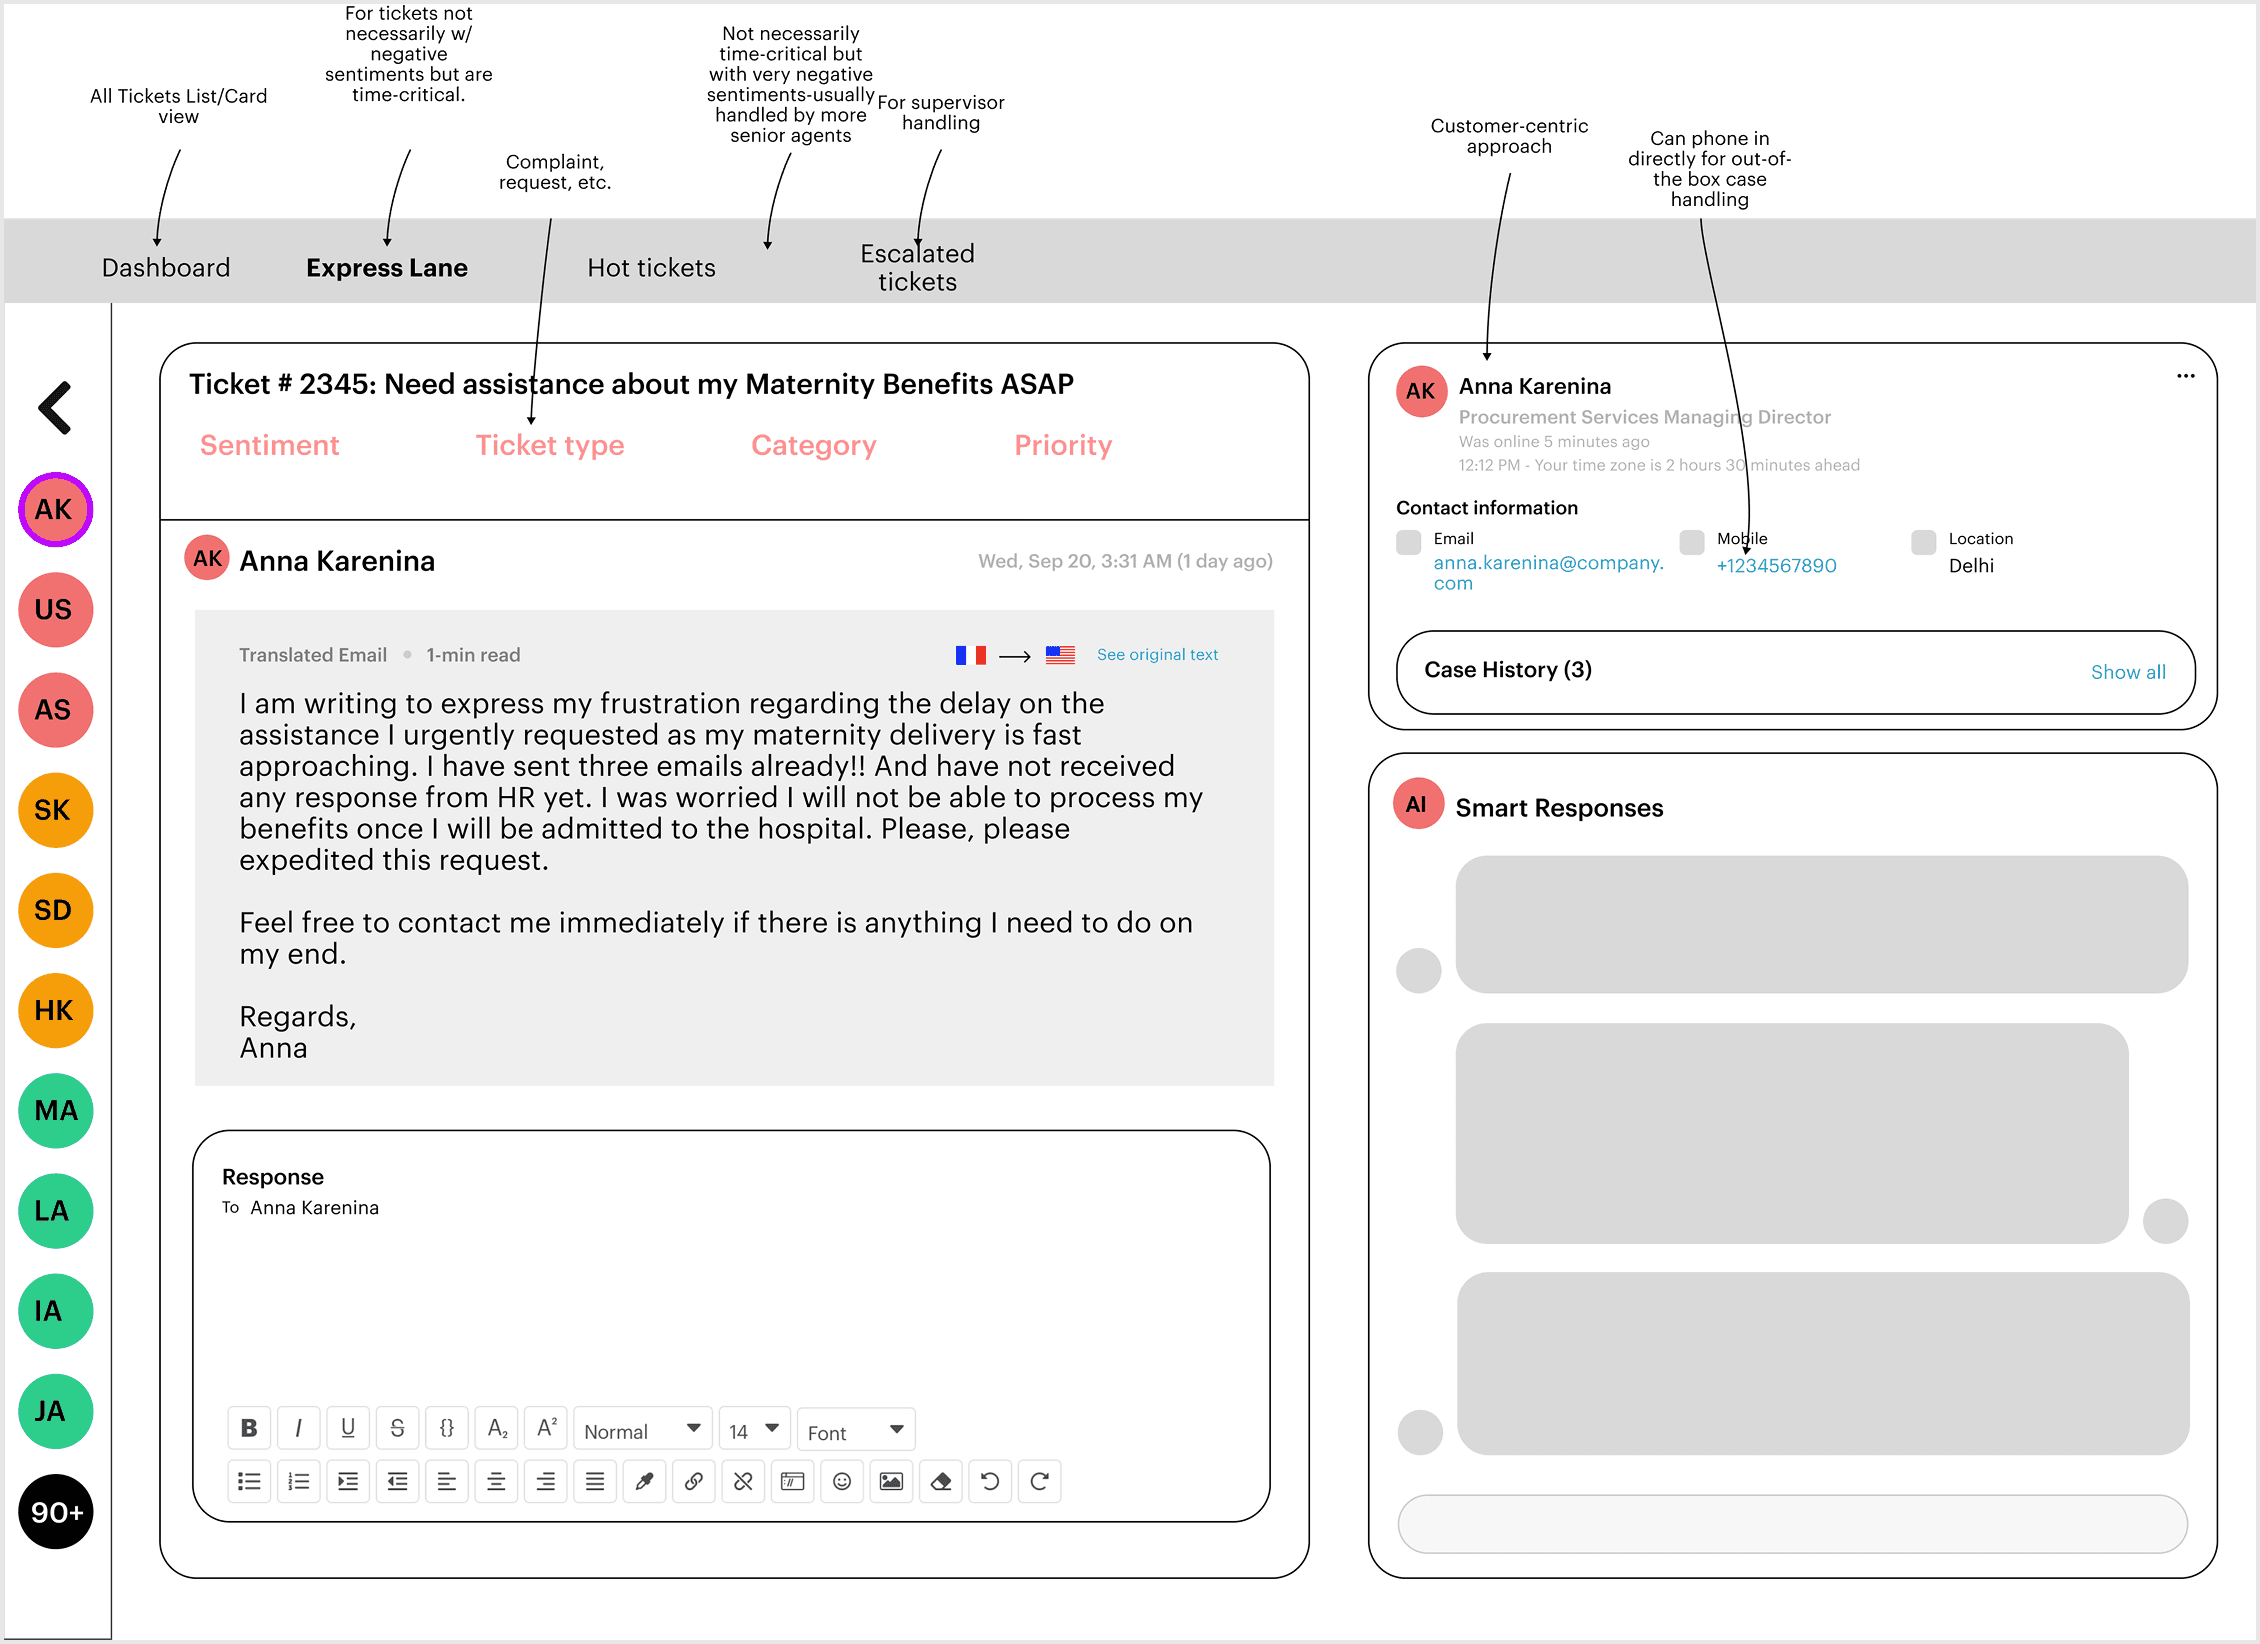This screenshot has width=2260, height=1644.
Task: Tick the Location checkbox
Action: (x=1923, y=542)
